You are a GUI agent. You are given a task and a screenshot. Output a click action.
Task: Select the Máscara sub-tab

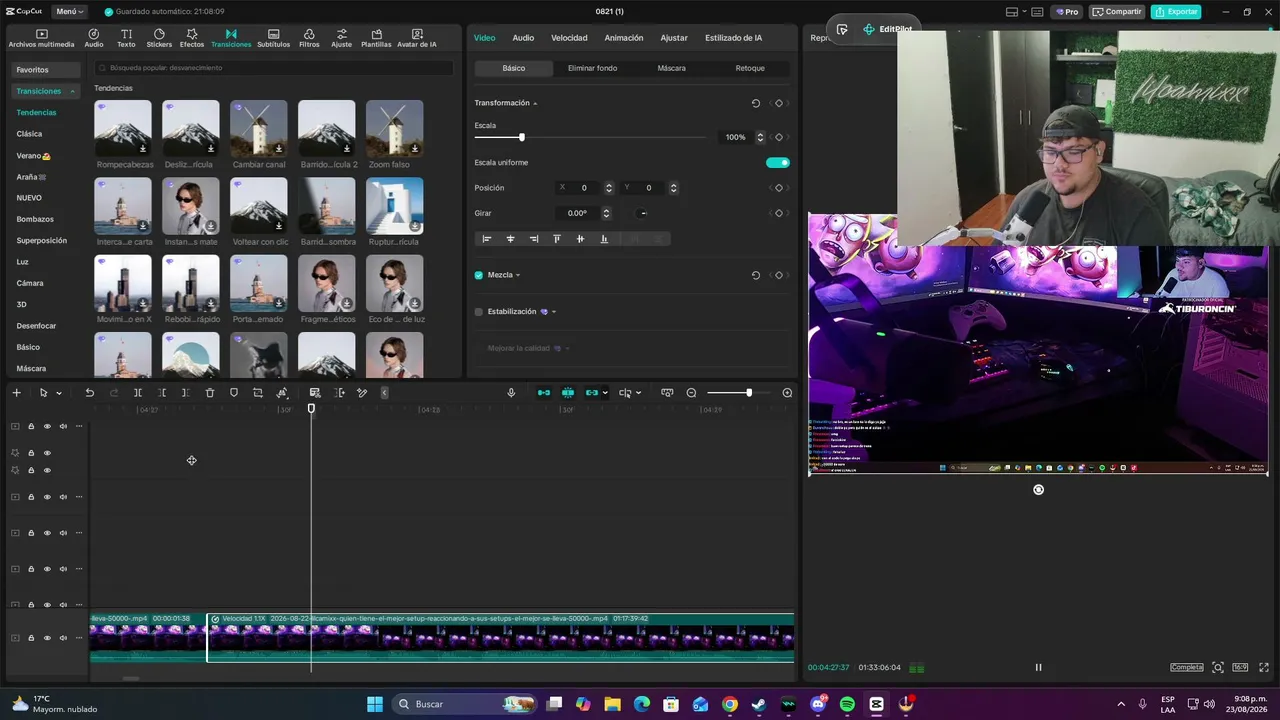671,68
